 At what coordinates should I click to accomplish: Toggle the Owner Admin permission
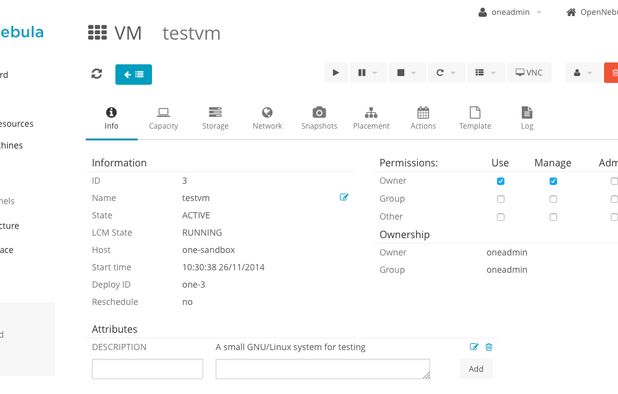coord(614,181)
